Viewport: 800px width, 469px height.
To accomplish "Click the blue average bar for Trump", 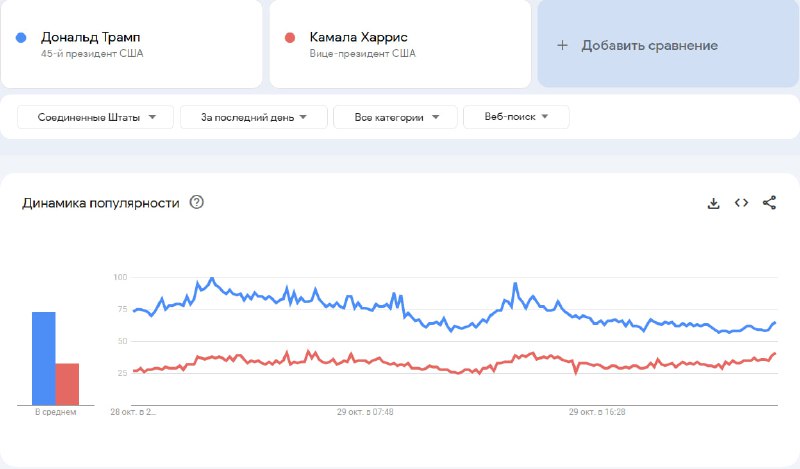I will (x=44, y=359).
